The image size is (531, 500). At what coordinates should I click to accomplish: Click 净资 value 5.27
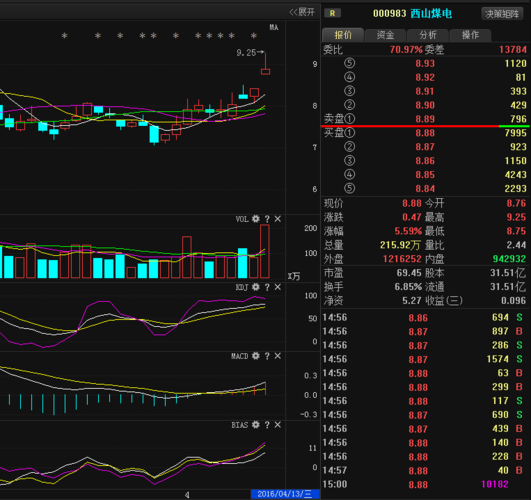[x=412, y=300]
